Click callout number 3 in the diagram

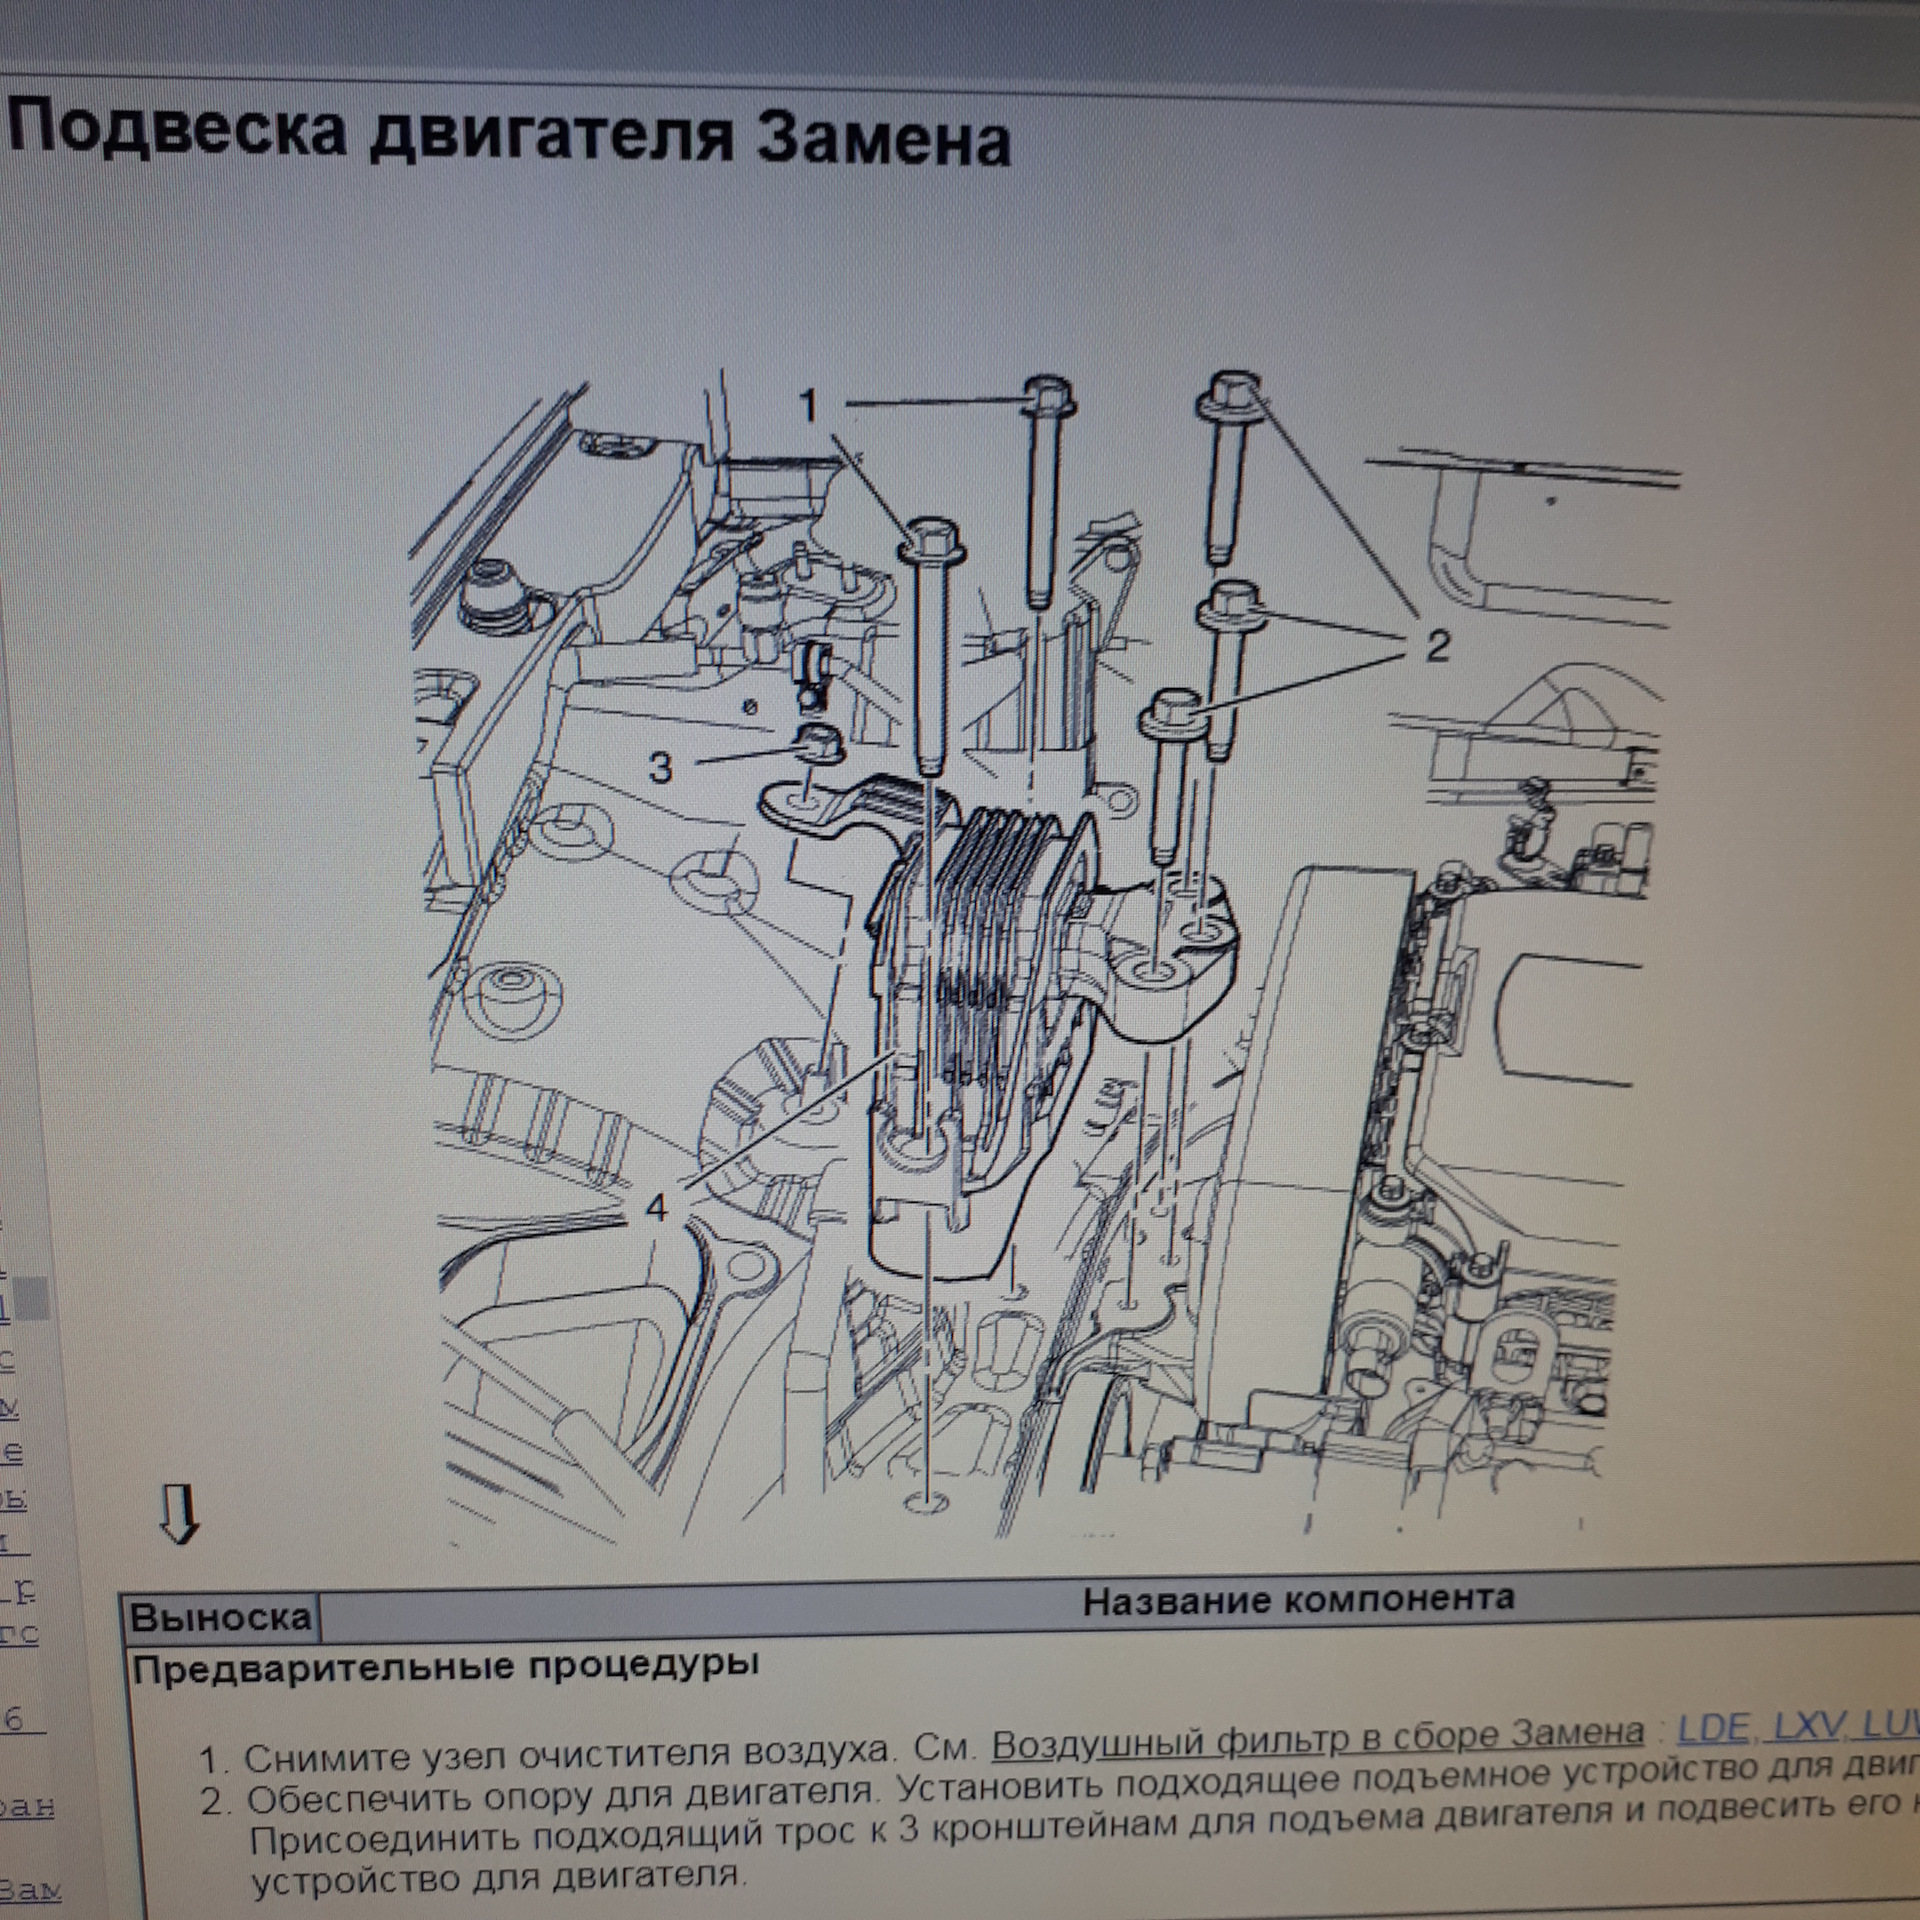pyautogui.click(x=660, y=768)
